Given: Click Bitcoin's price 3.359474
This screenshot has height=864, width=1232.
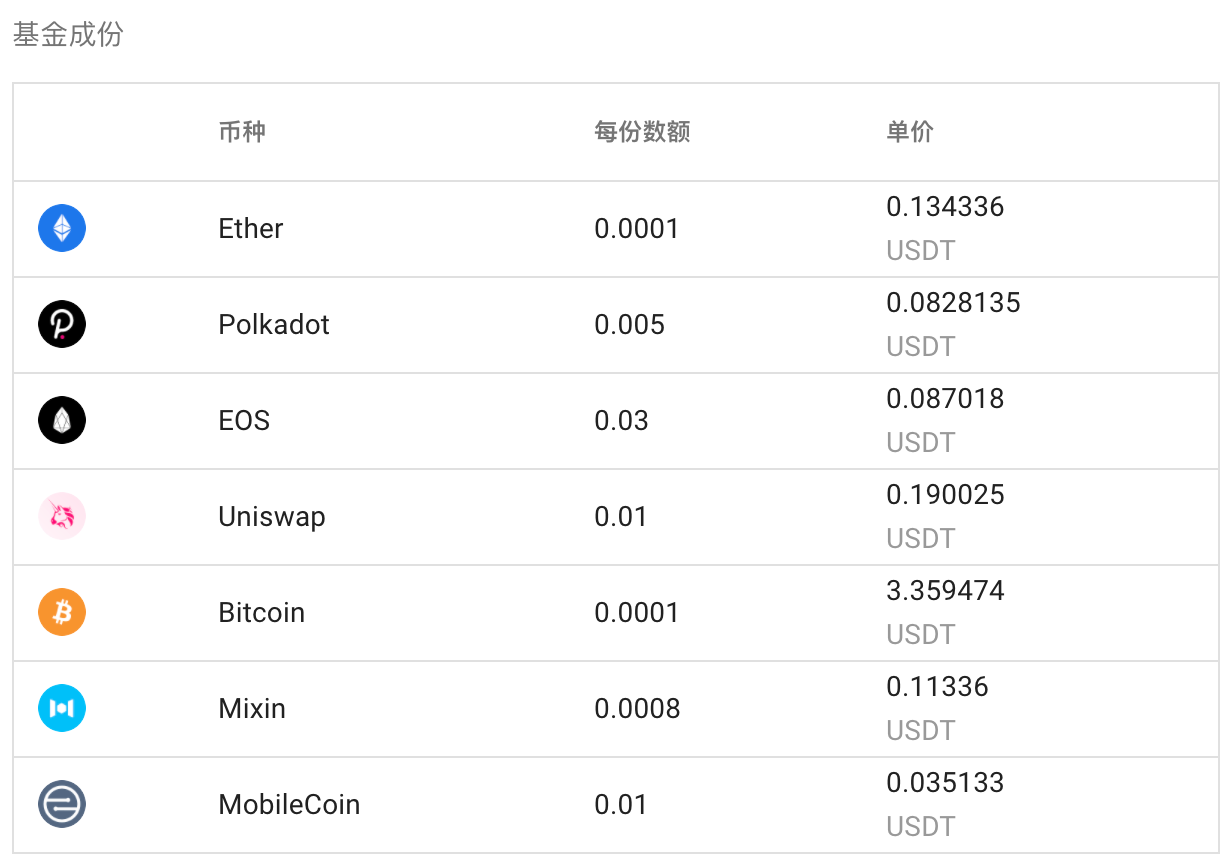Looking at the screenshot, I should (945, 591).
